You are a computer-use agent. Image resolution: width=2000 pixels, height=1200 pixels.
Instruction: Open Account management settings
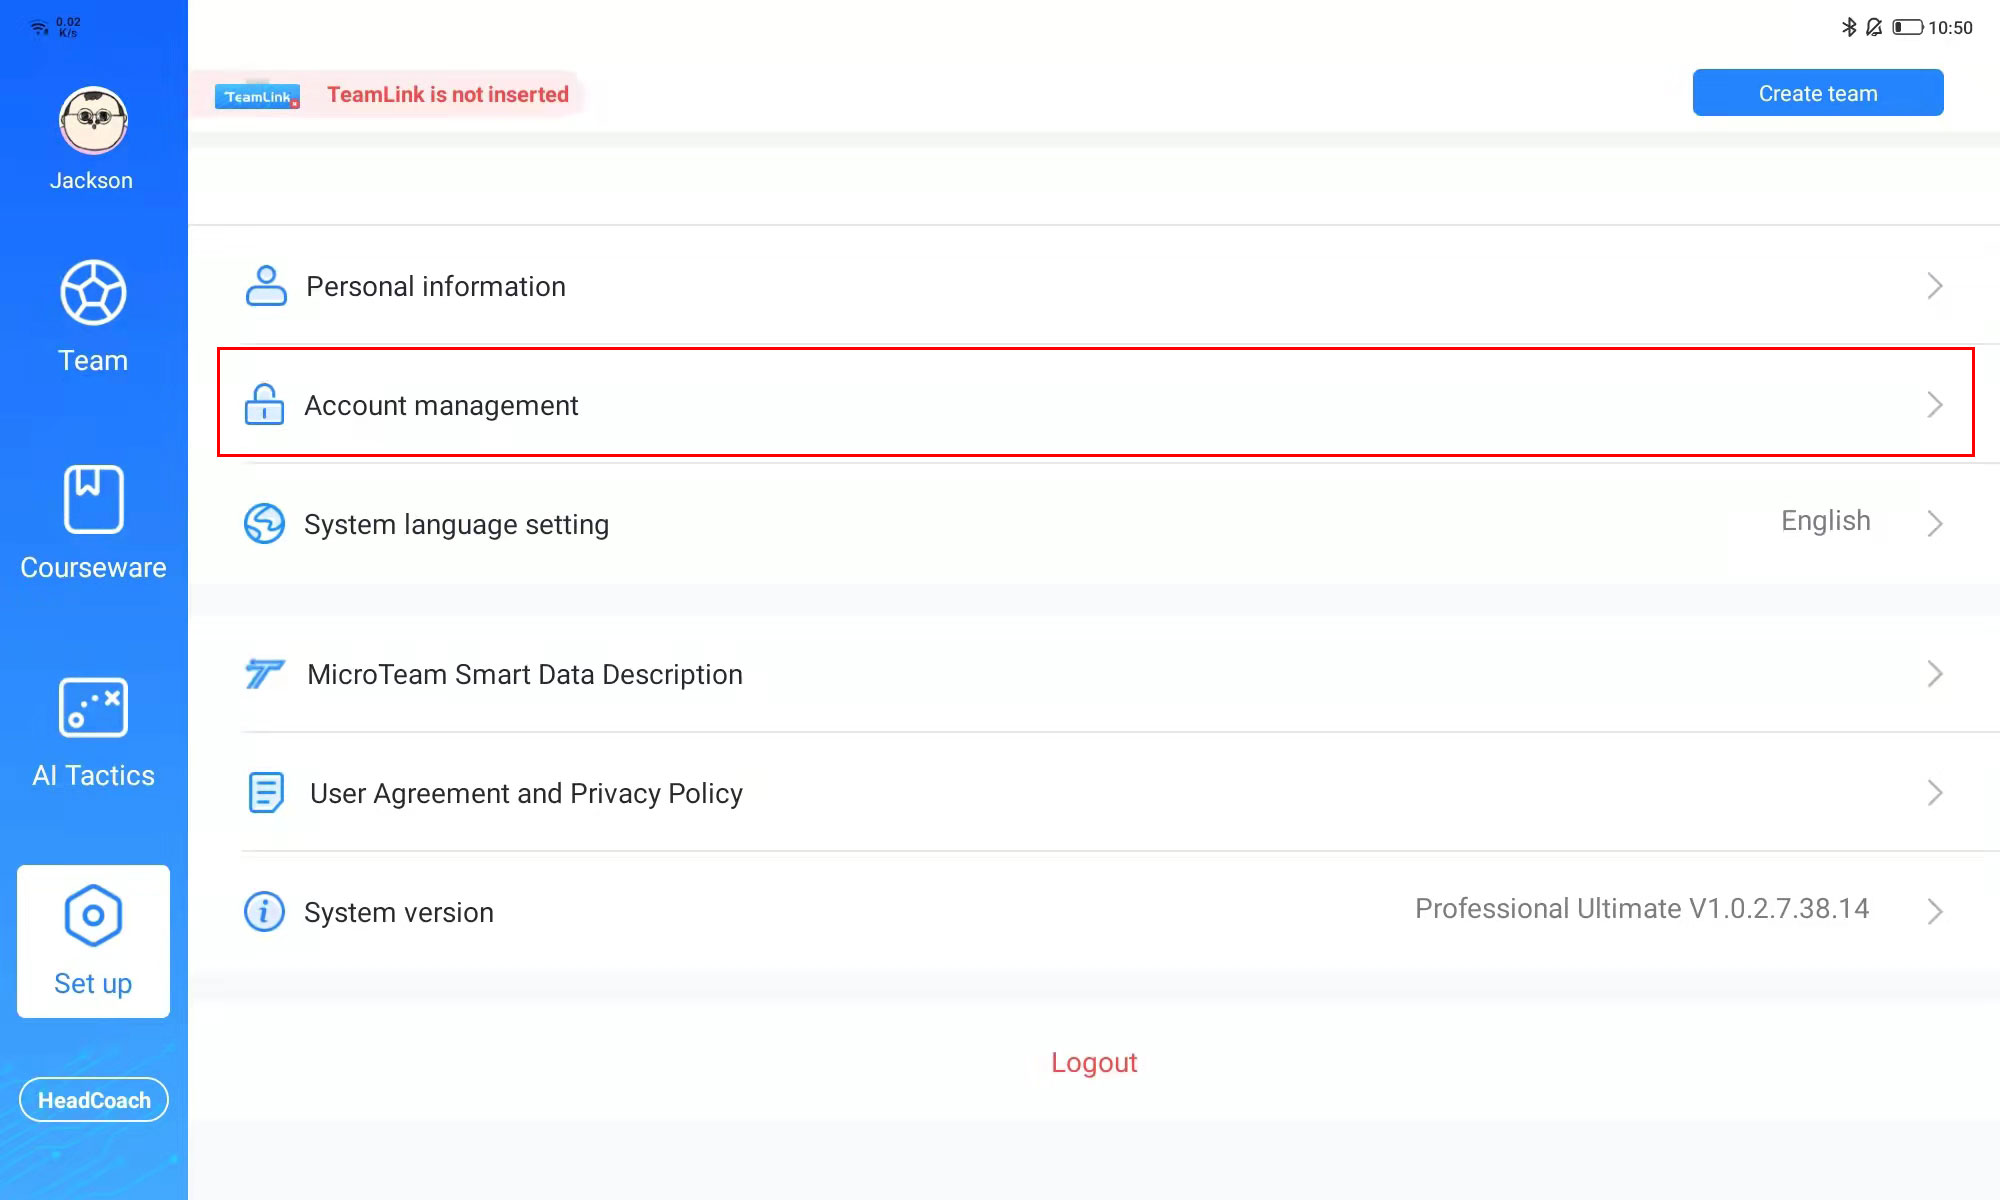click(x=1095, y=402)
